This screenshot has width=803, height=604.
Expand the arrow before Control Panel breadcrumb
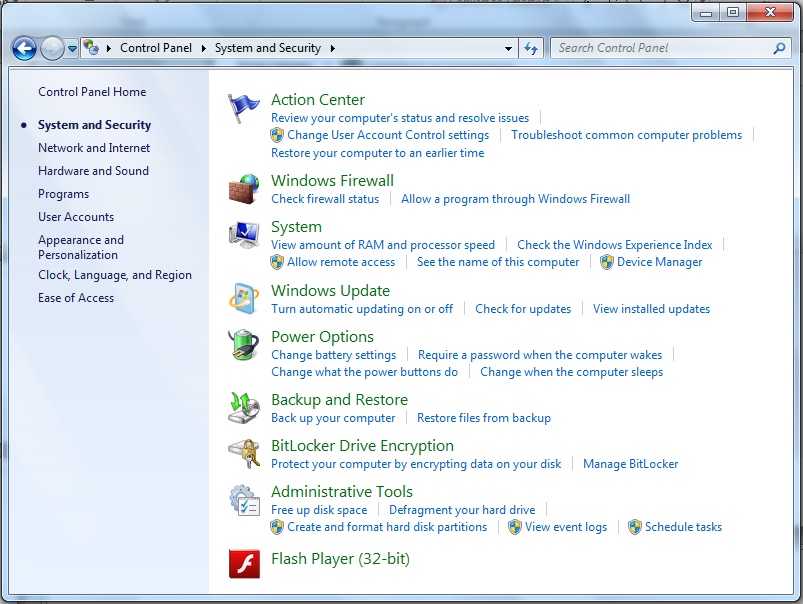109,48
